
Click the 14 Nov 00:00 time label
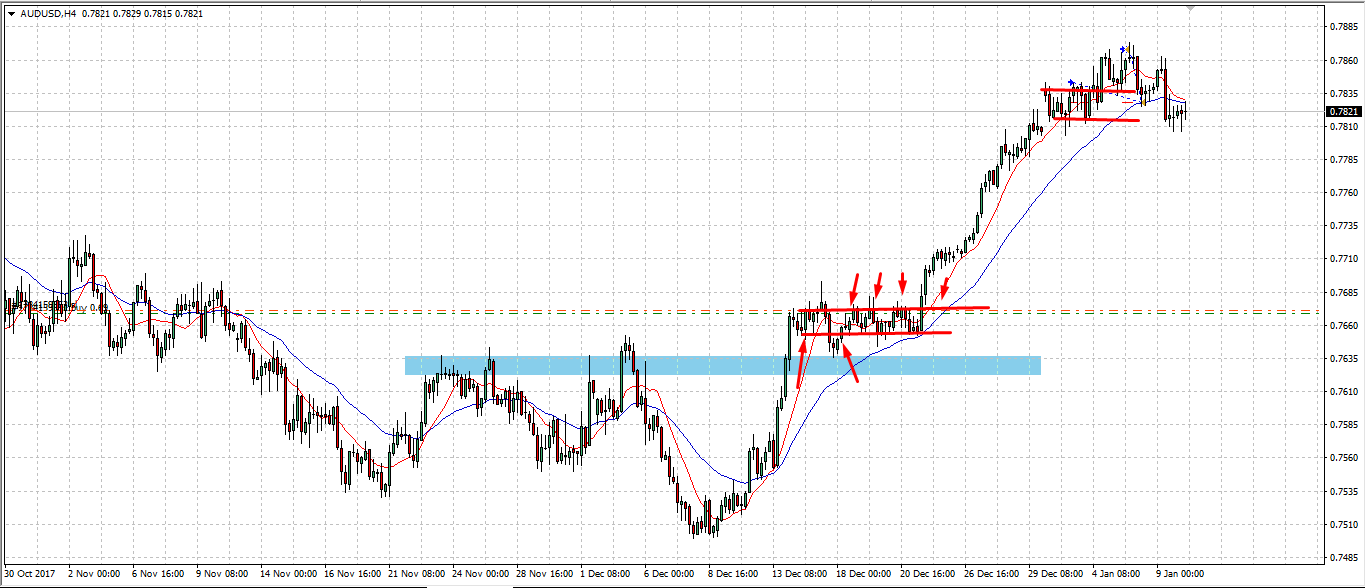pos(288,574)
